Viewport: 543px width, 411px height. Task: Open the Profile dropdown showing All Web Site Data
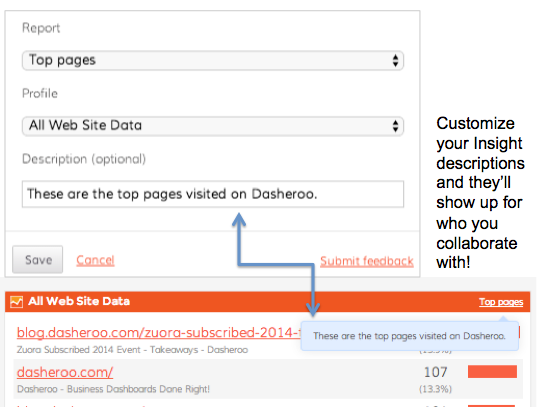coord(213,126)
